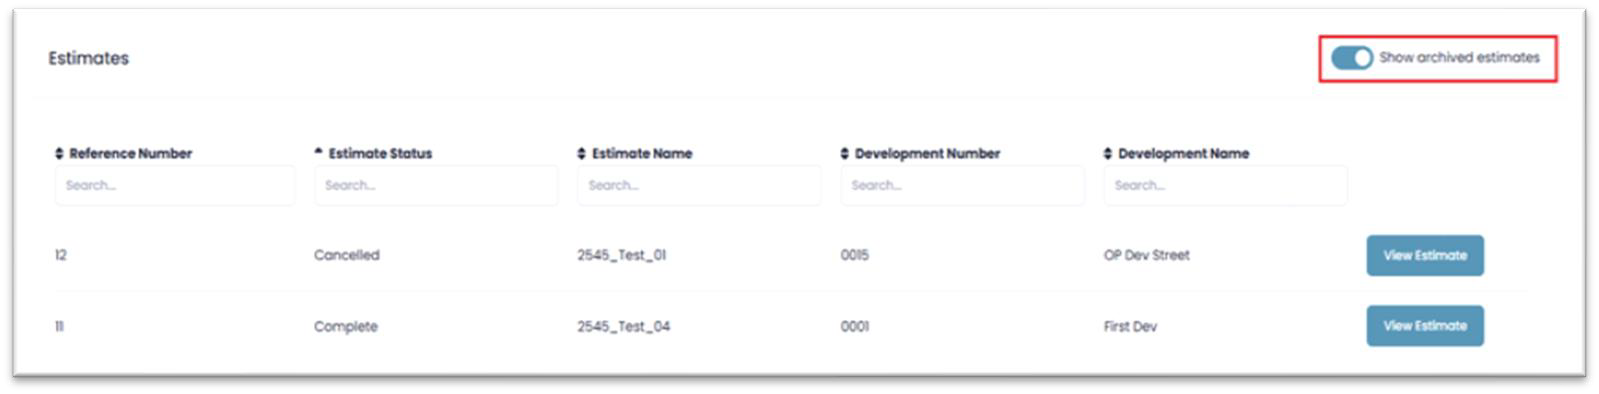Viewport: 1599px width, 394px height.
Task: Toggle the Show archived estimates switch
Action: tap(1351, 58)
